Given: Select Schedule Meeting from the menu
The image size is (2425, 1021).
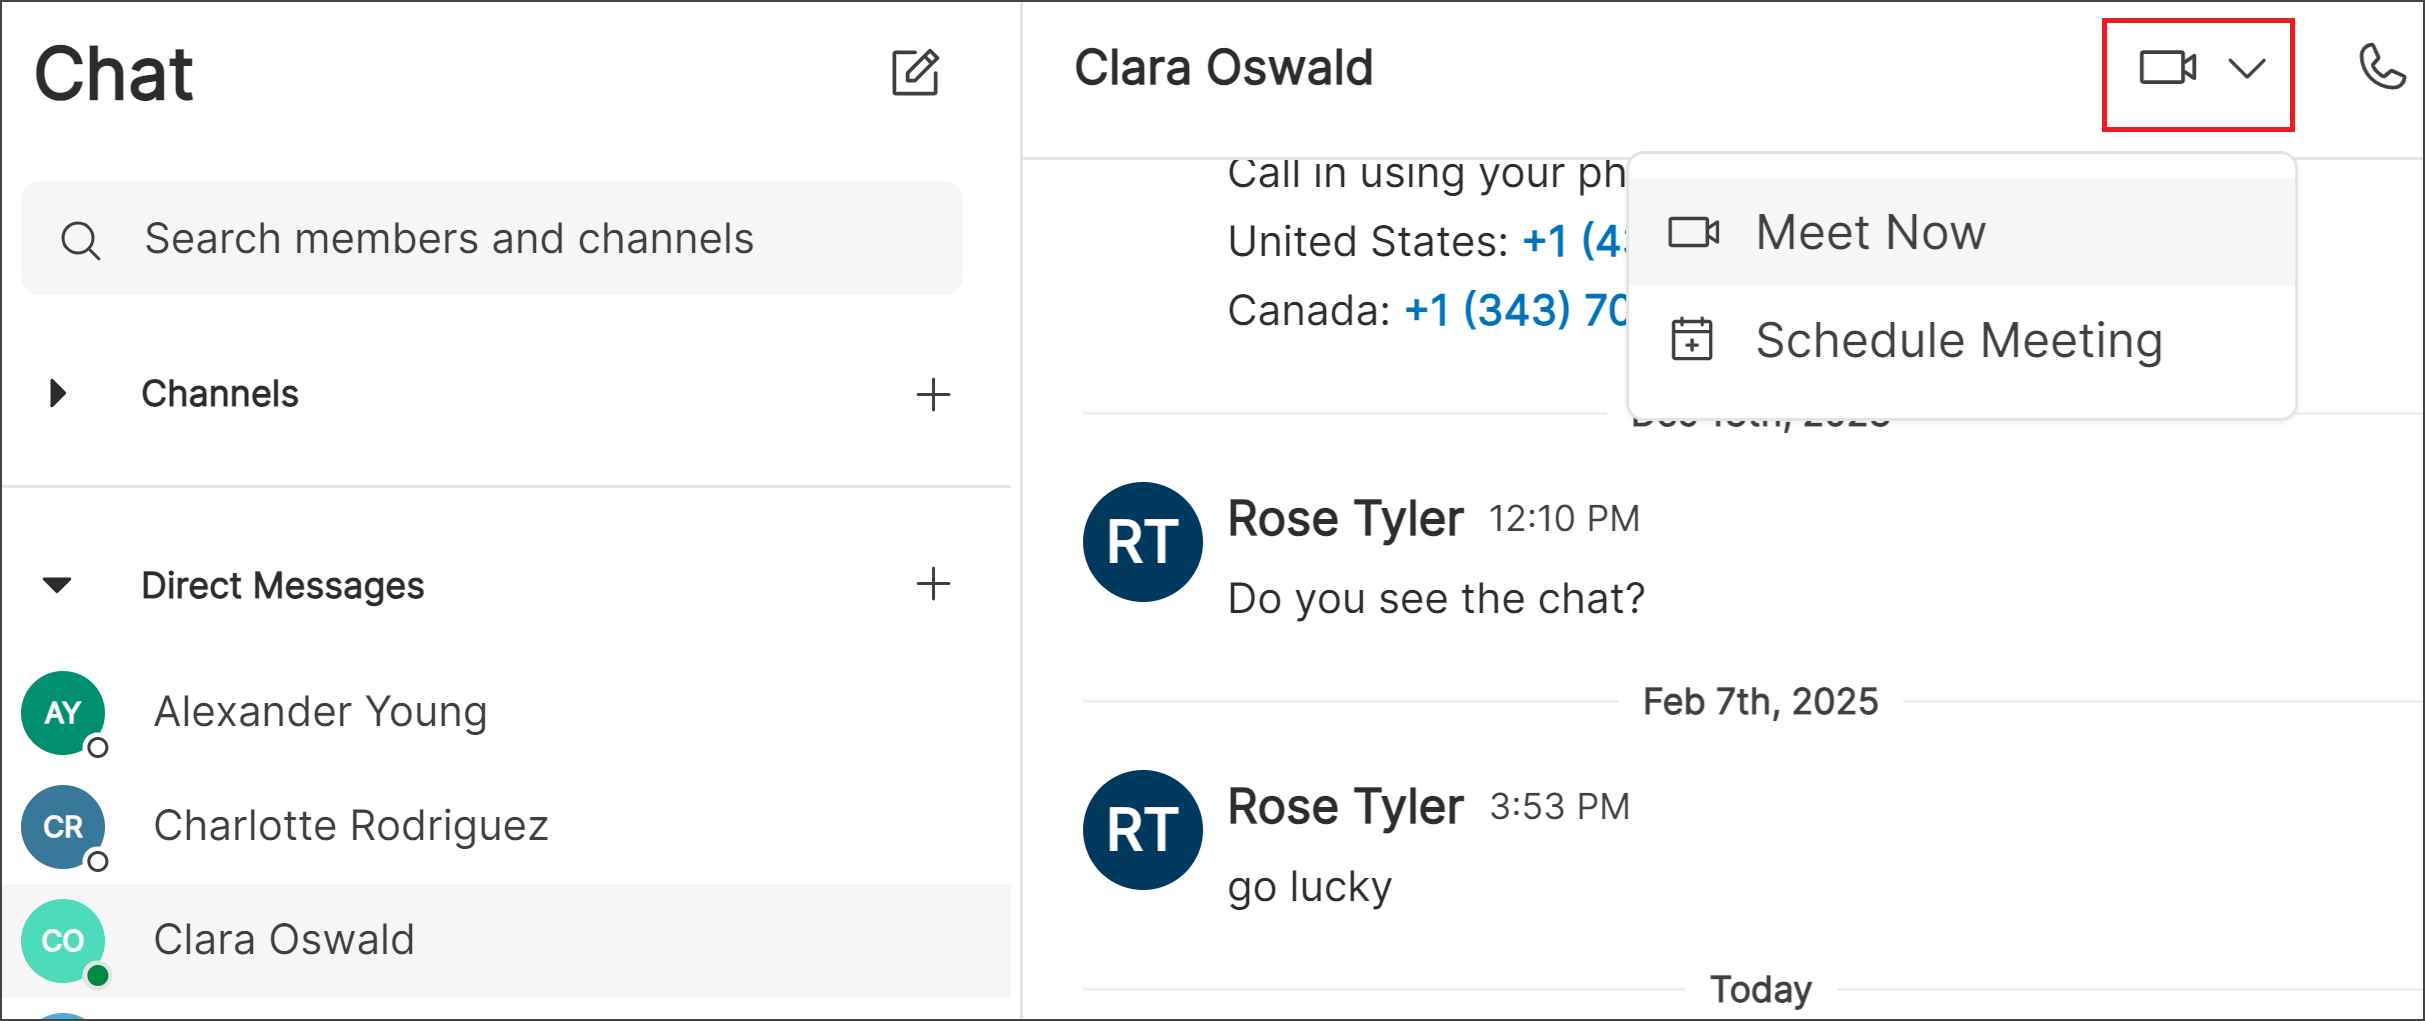Looking at the screenshot, I should 1958,339.
